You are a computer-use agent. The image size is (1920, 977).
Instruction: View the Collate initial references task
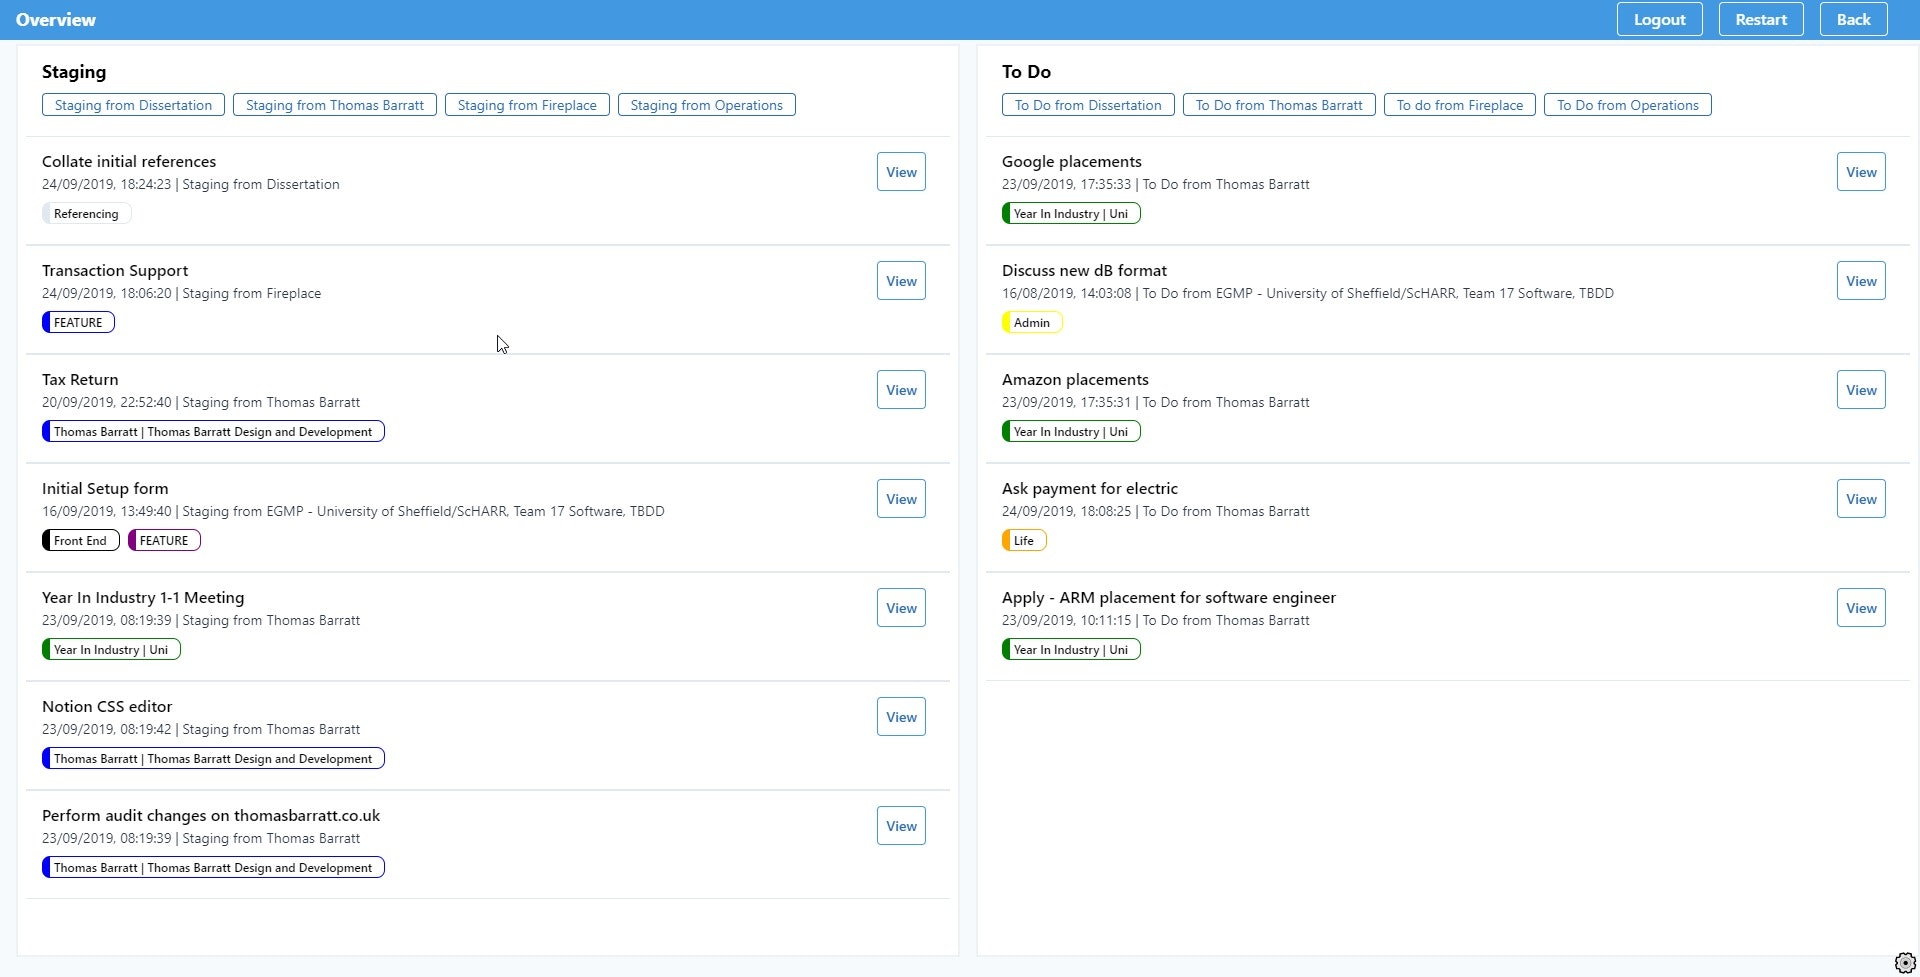(x=901, y=172)
